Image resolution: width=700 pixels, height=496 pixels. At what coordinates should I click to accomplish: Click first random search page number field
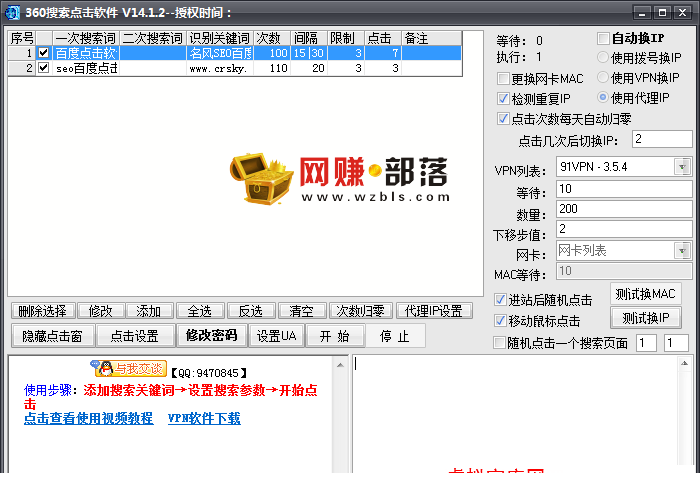coord(646,343)
